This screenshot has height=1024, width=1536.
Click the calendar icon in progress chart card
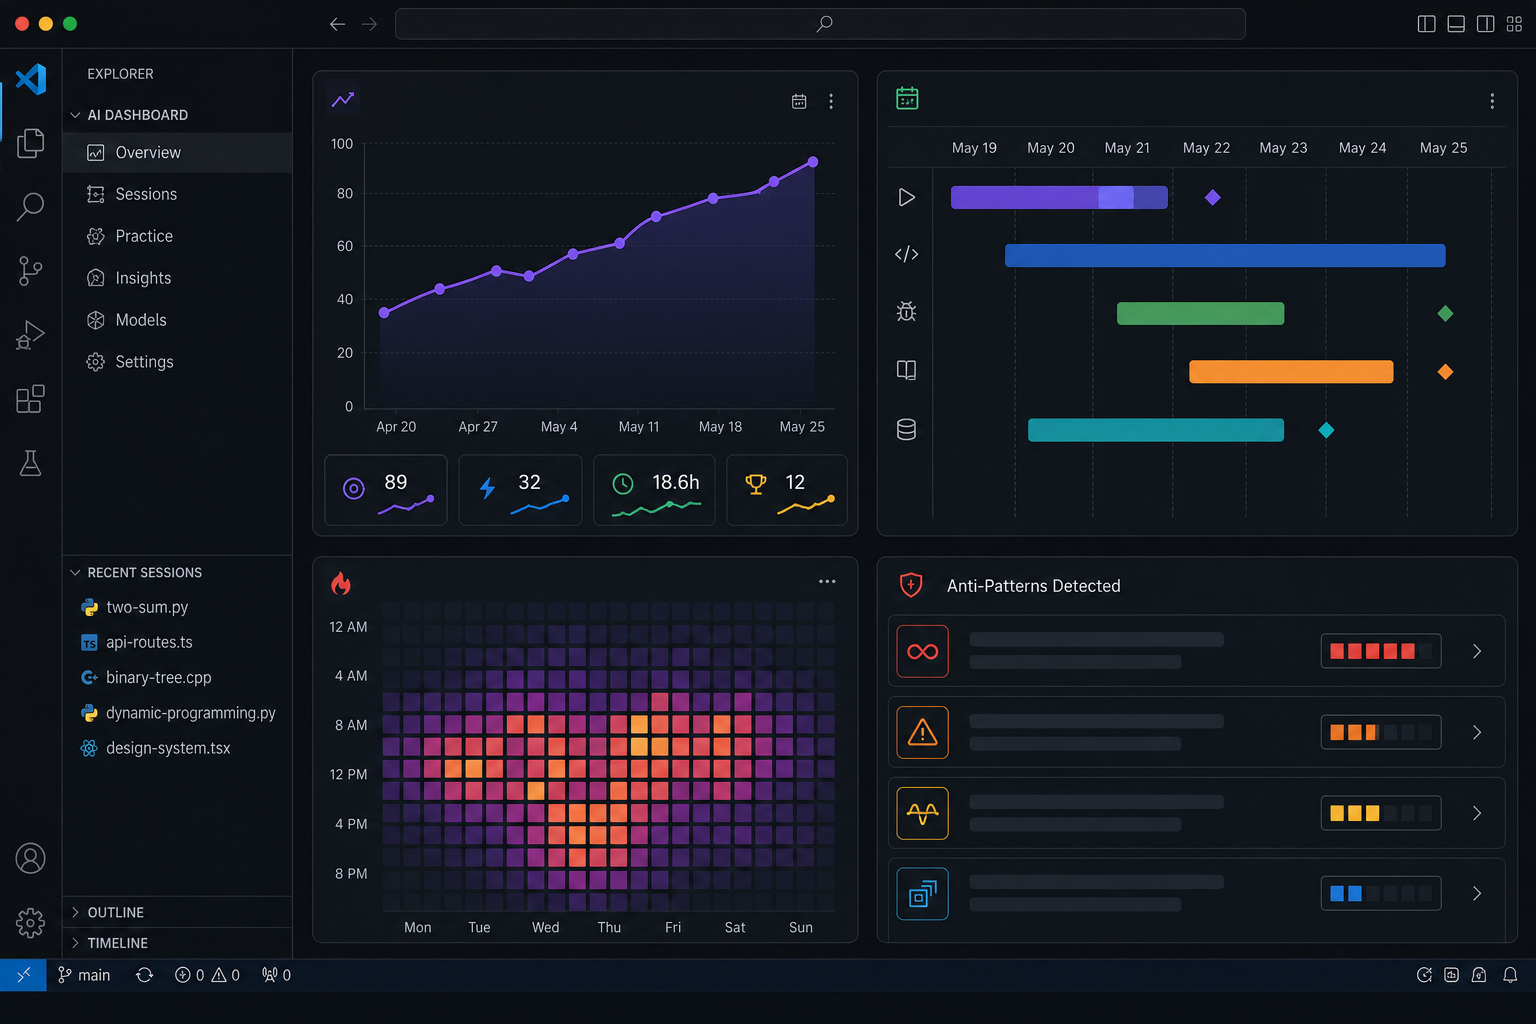click(799, 101)
